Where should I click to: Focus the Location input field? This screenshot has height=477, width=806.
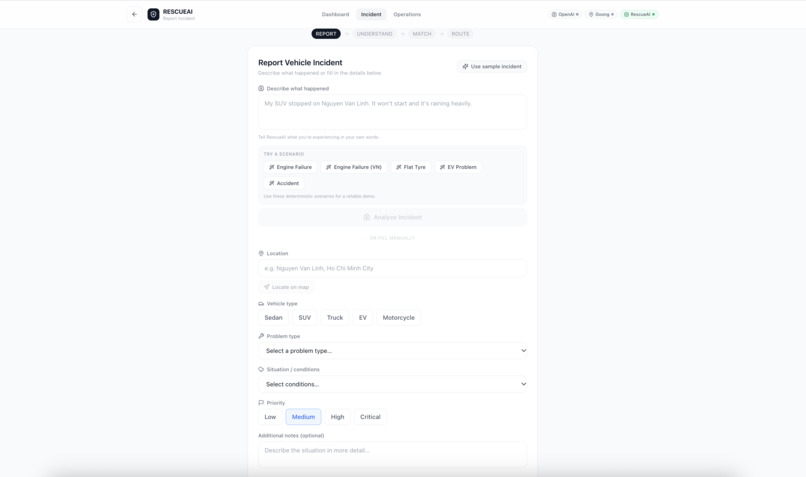pos(392,268)
